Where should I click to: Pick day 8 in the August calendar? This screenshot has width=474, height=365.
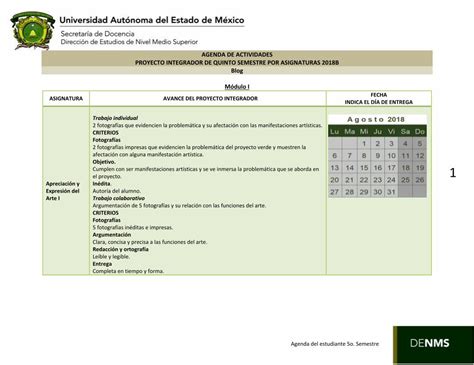(364, 156)
